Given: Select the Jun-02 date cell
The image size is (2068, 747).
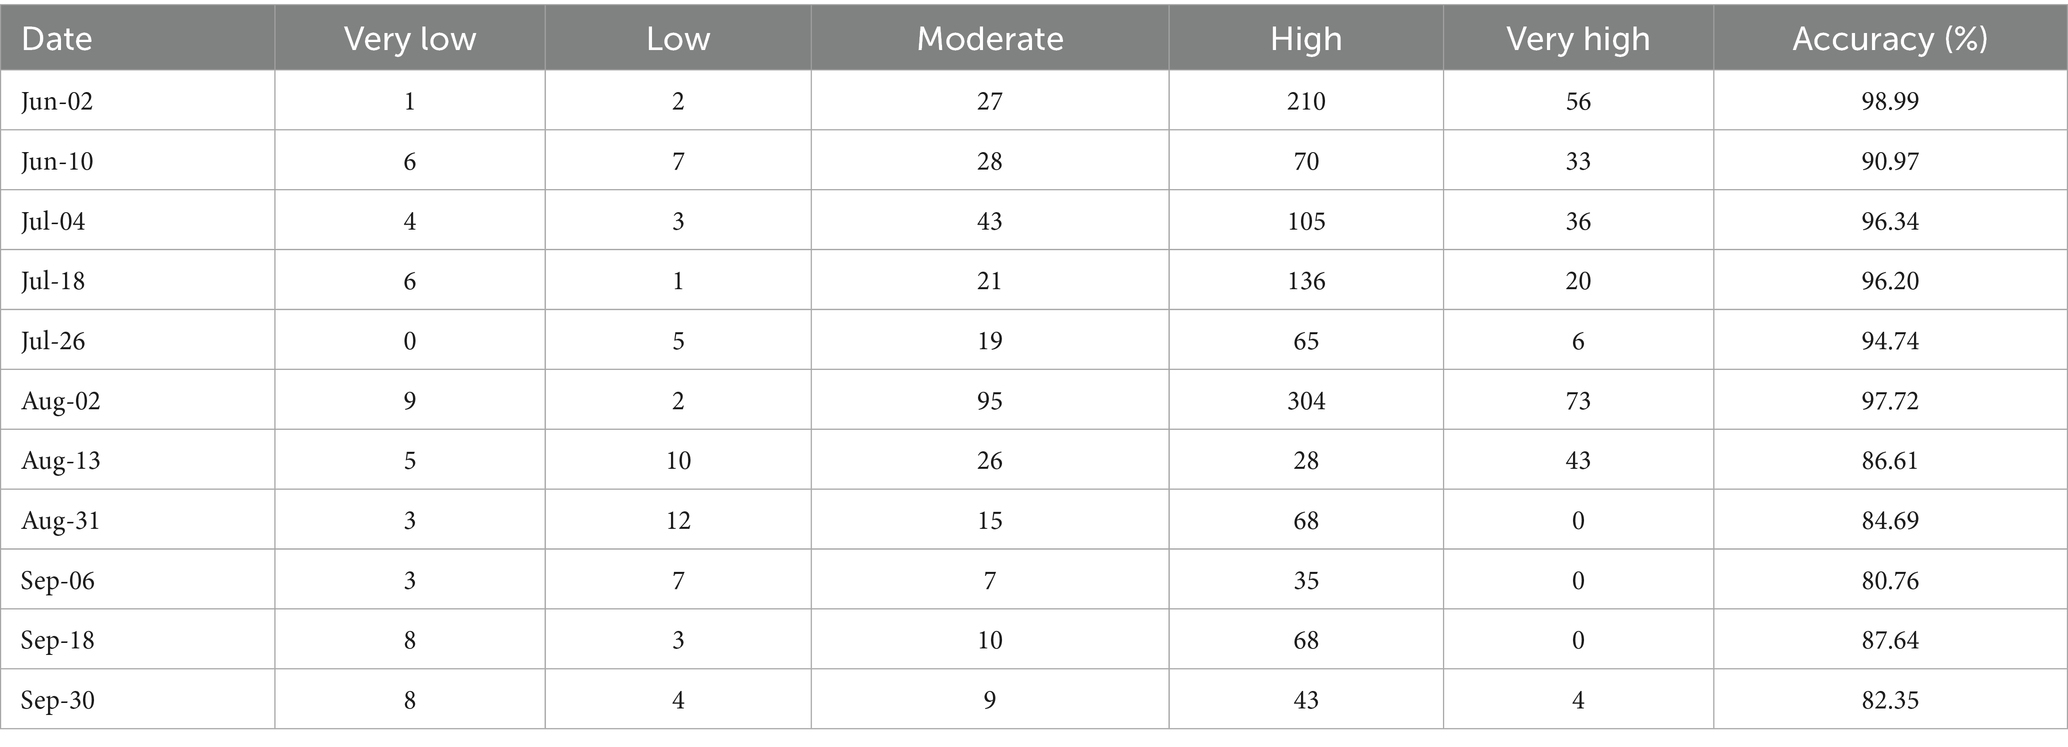Looking at the screenshot, I should (57, 101).
